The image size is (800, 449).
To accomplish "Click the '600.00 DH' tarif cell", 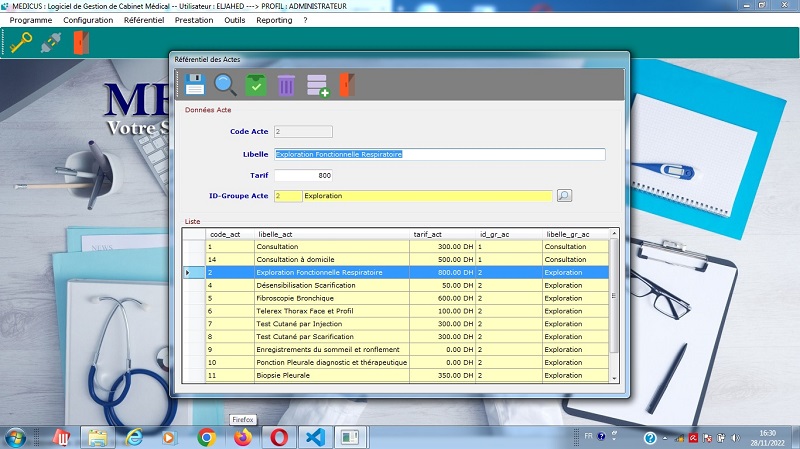I will (442, 298).
